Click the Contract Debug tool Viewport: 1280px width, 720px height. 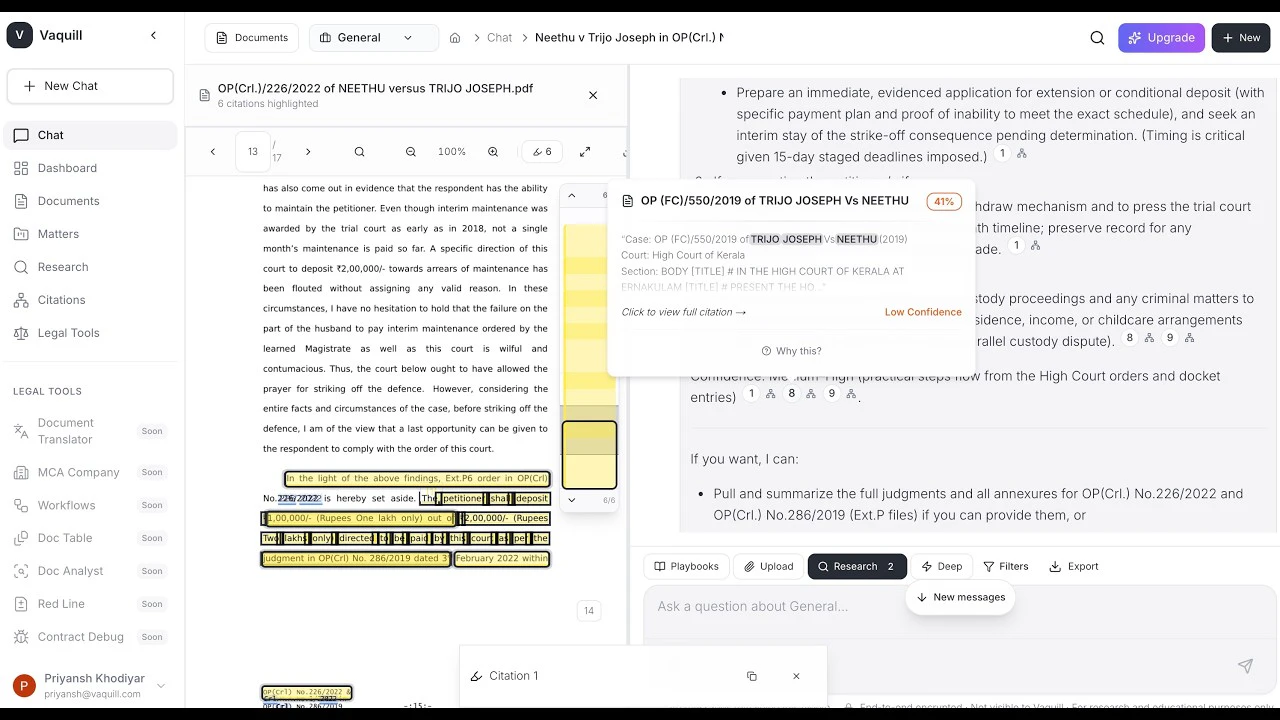90,637
